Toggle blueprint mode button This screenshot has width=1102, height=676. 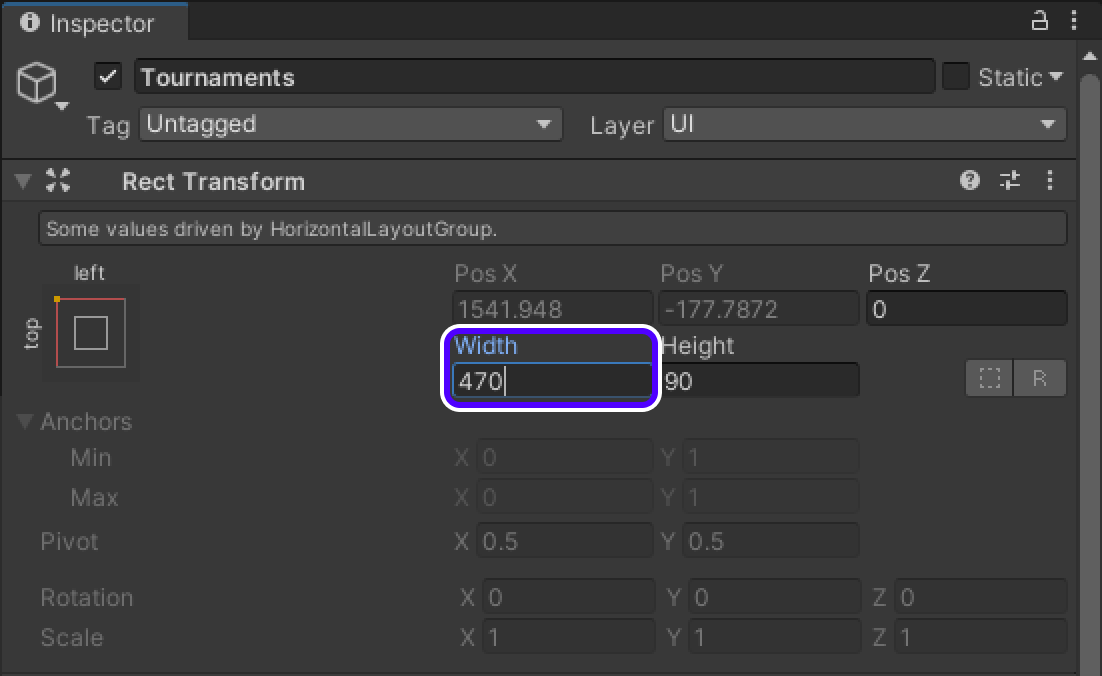[x=989, y=379]
